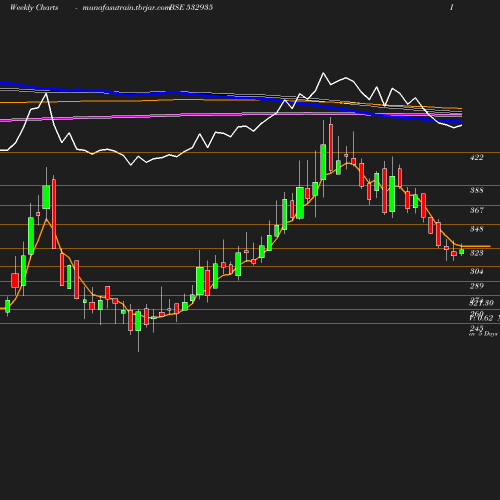Select the 304 price axis label
The image size is (500, 500).
click(476, 271)
